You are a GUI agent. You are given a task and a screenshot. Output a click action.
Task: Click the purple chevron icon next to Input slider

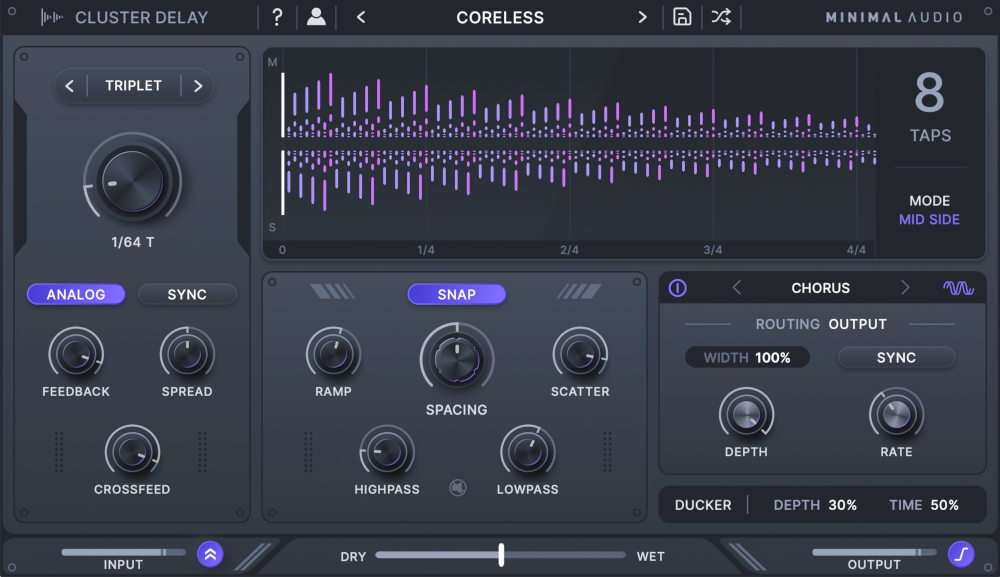[x=210, y=552]
